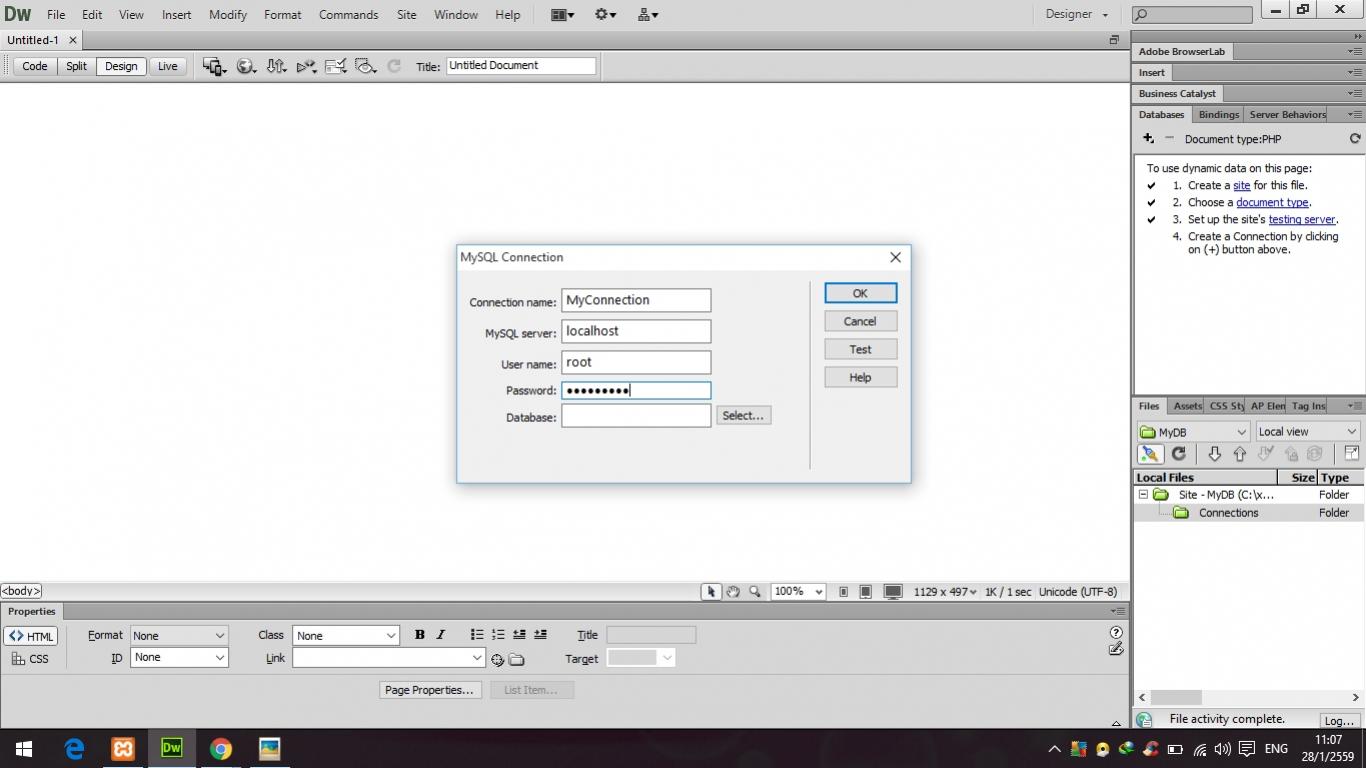This screenshot has width=1366, height=768.
Task: Open the MyDB site dropdown
Action: pyautogui.click(x=1194, y=432)
